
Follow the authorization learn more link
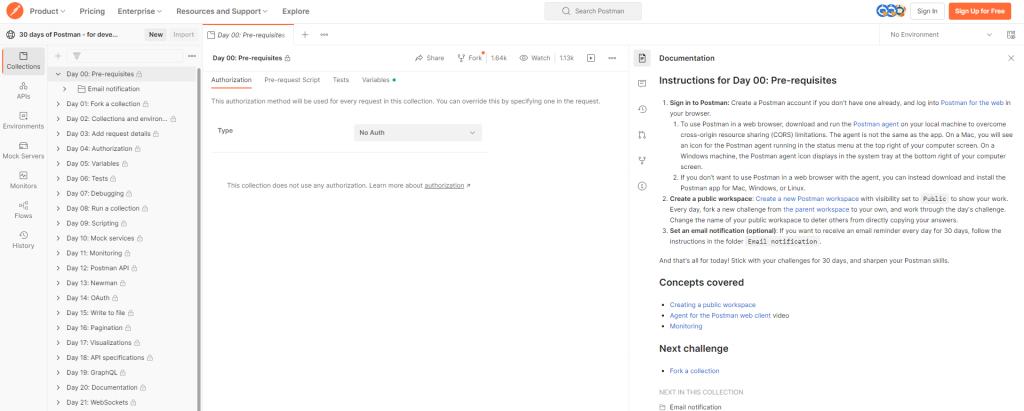pos(445,186)
